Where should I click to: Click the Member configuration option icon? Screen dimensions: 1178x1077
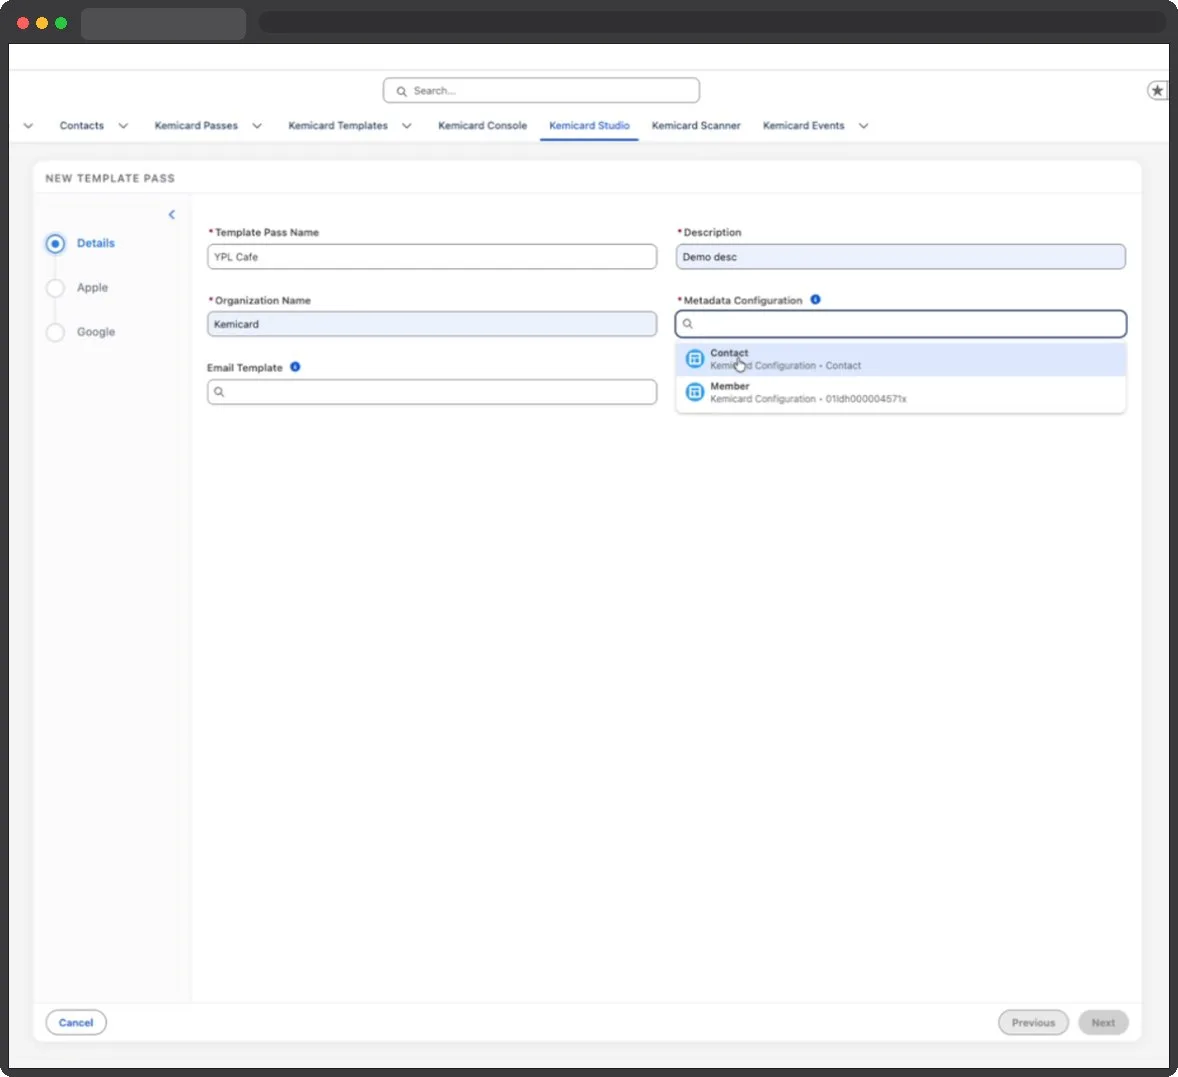pos(695,391)
